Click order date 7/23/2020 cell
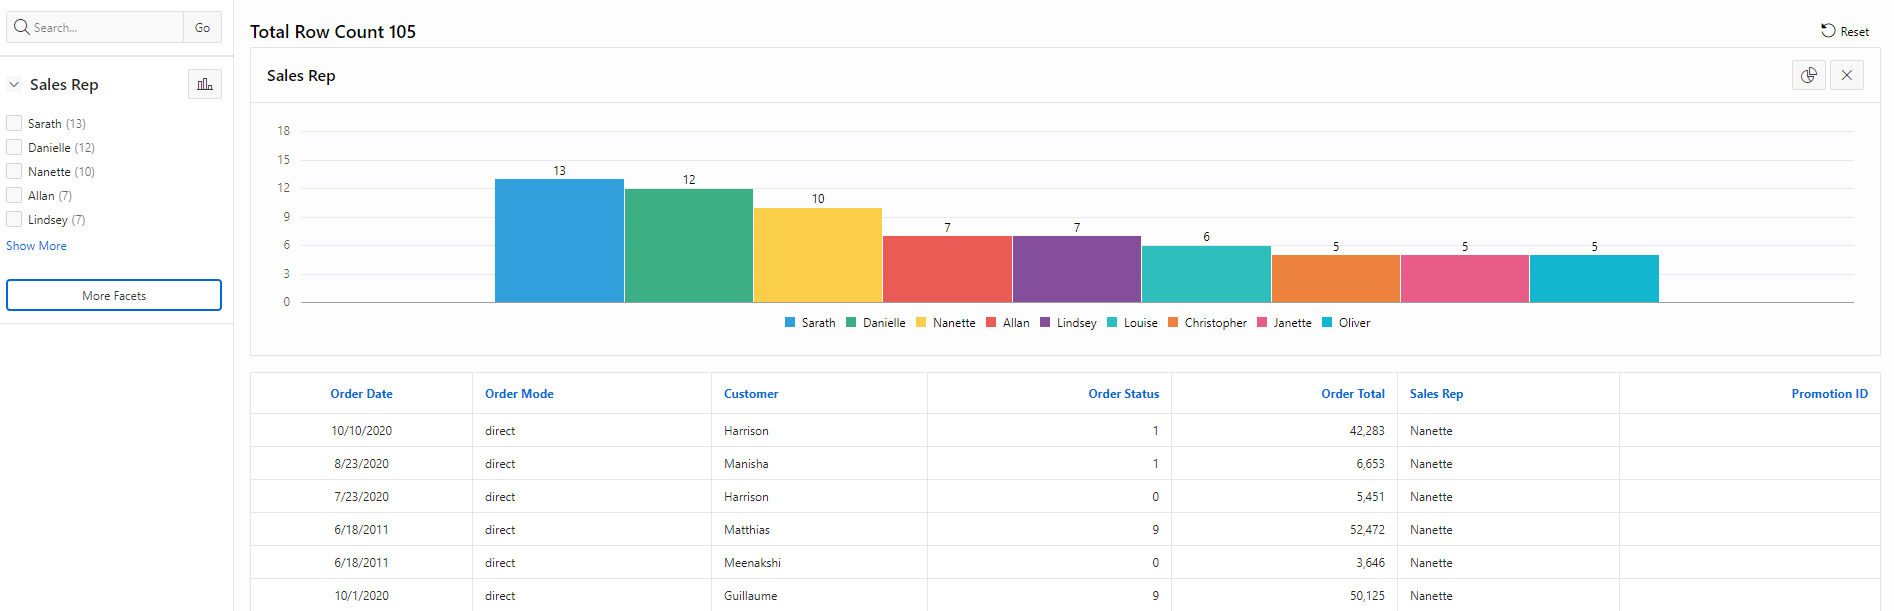This screenshot has width=1894, height=611. [x=361, y=497]
